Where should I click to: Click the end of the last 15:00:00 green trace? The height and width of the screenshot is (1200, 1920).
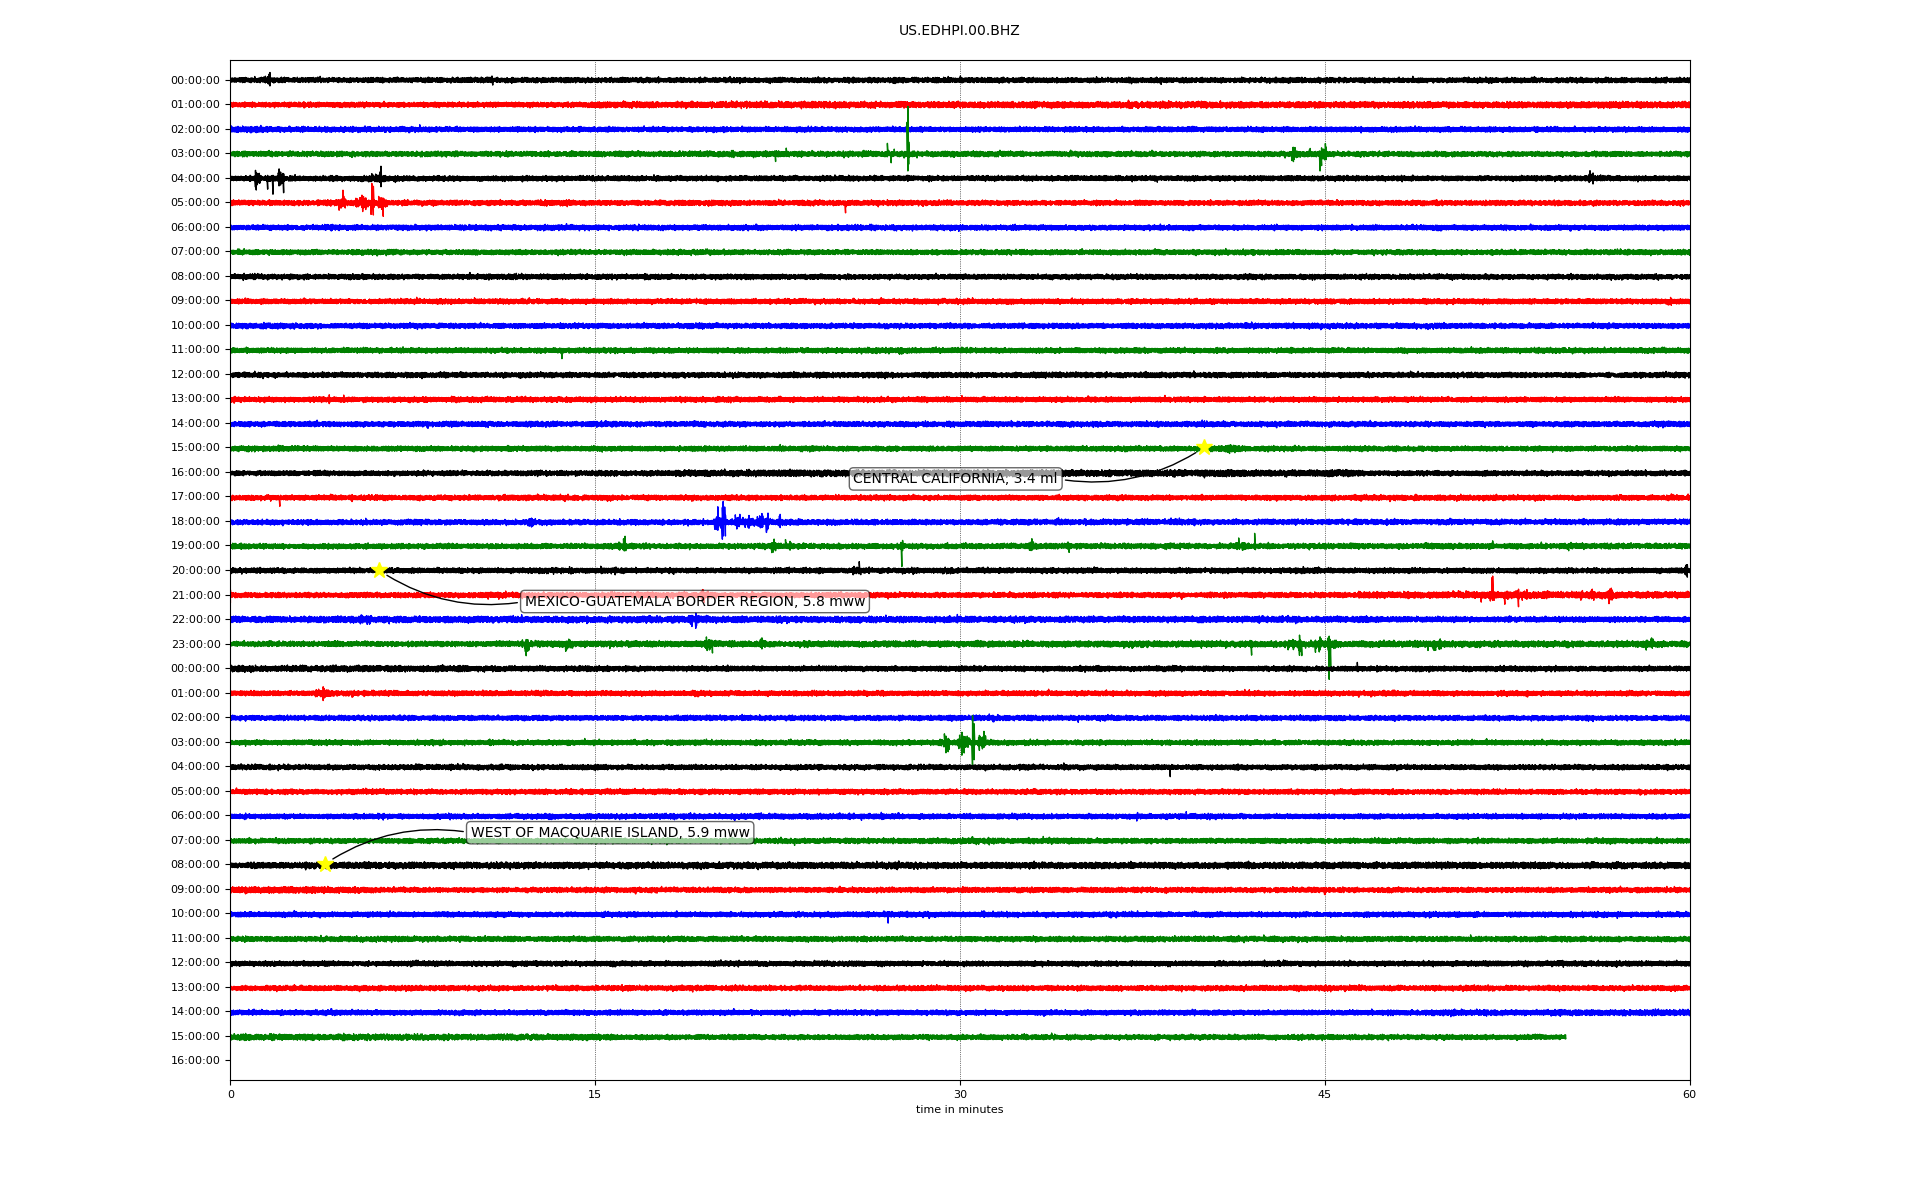pos(1564,1037)
